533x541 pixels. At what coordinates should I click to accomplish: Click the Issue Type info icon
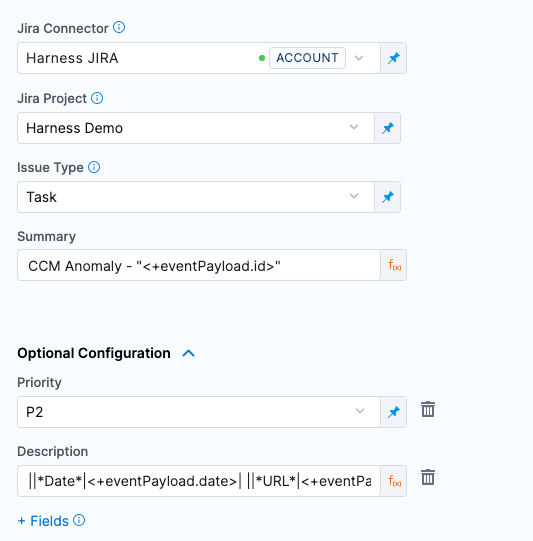pos(94,167)
